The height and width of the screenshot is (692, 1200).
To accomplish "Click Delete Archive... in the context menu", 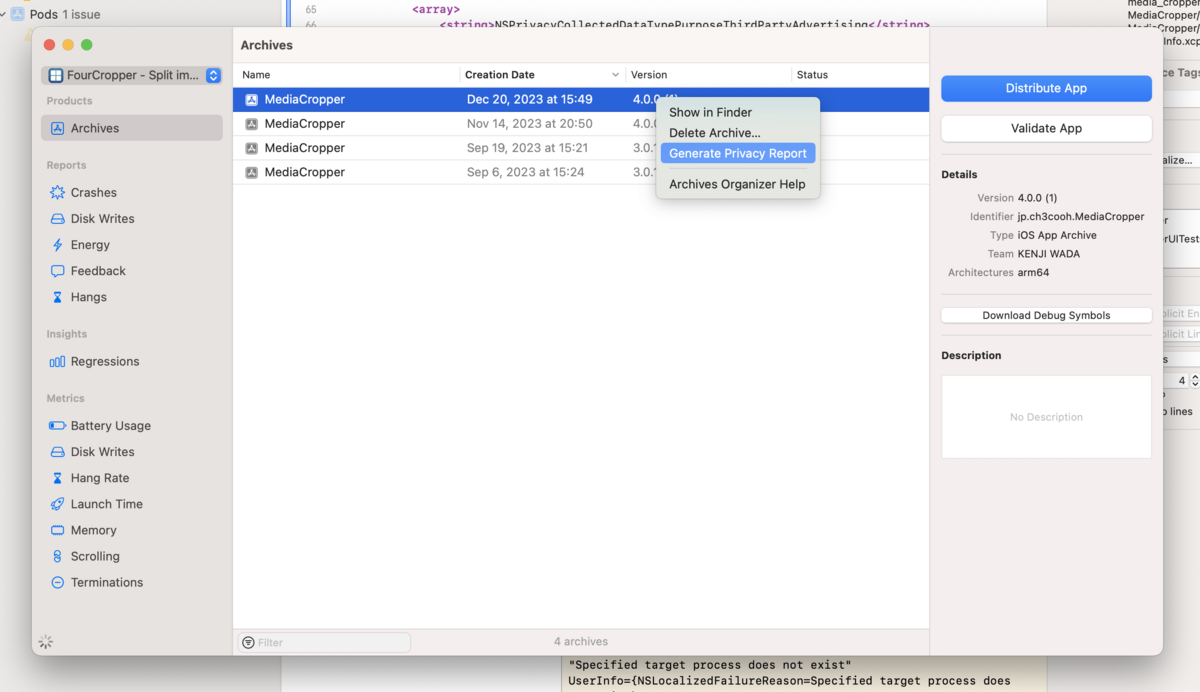I will pyautogui.click(x=714, y=133).
